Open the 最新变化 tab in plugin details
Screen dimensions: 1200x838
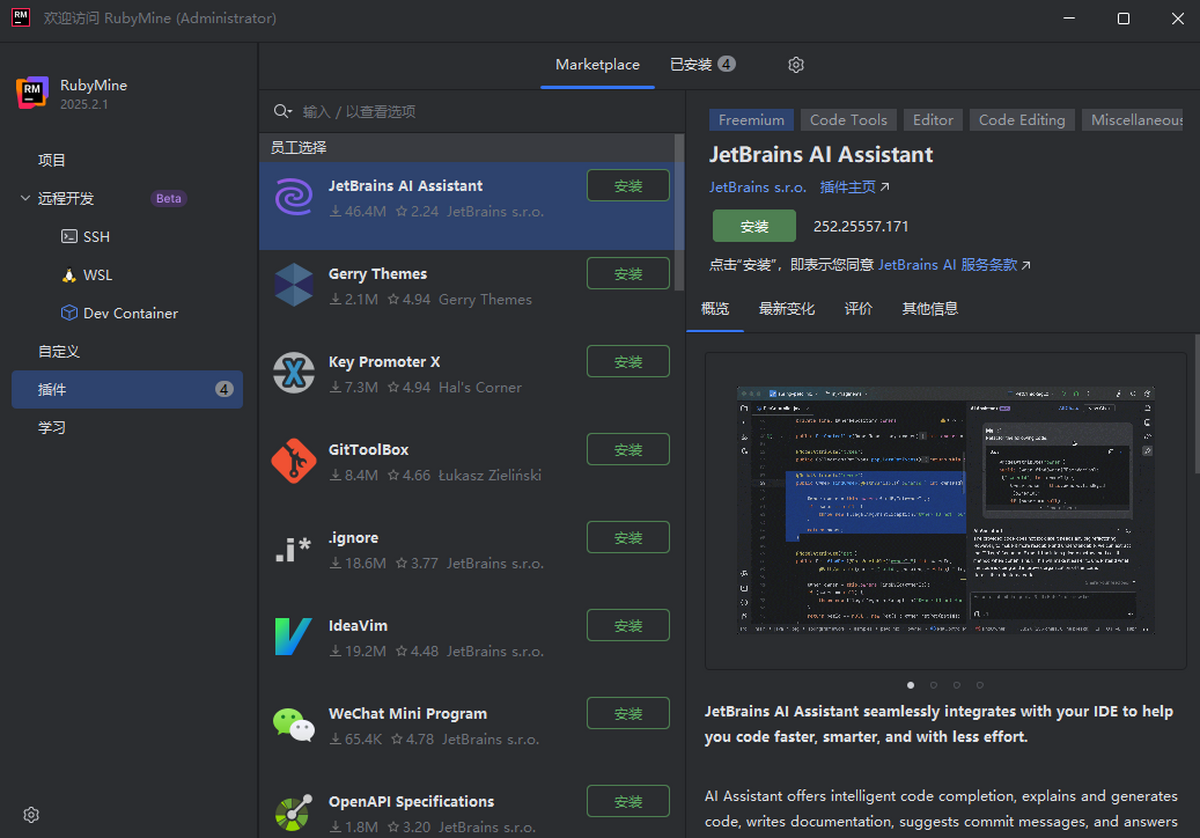(x=786, y=309)
